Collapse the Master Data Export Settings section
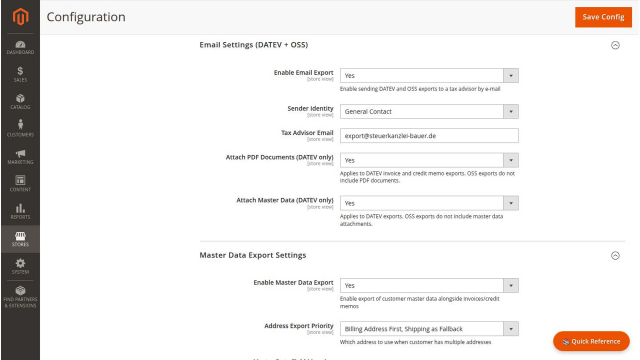The width and height of the screenshot is (640, 360). (x=615, y=256)
